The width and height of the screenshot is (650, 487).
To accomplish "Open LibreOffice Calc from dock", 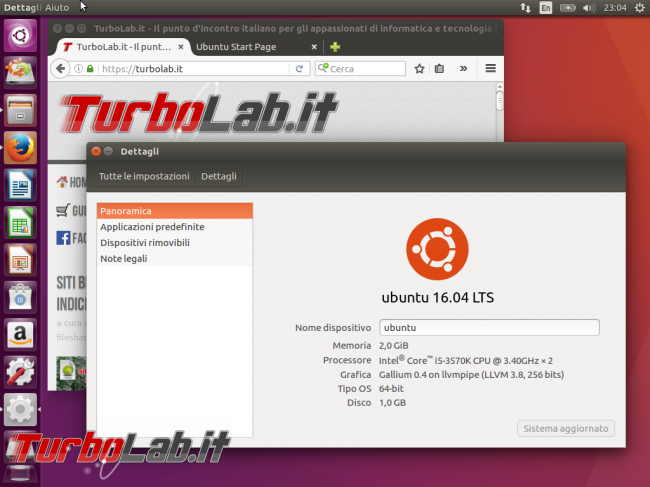I will 20,223.
